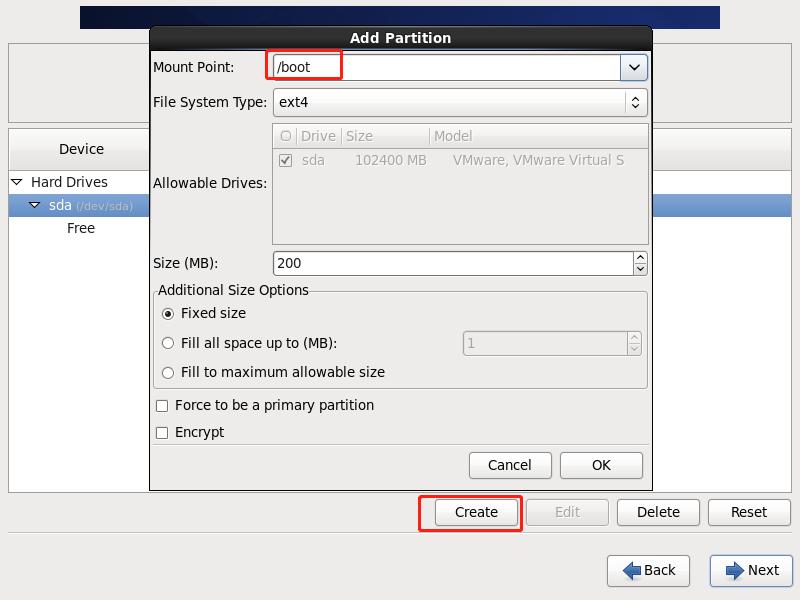Select the VMware Virtual S model cell

[538, 160]
